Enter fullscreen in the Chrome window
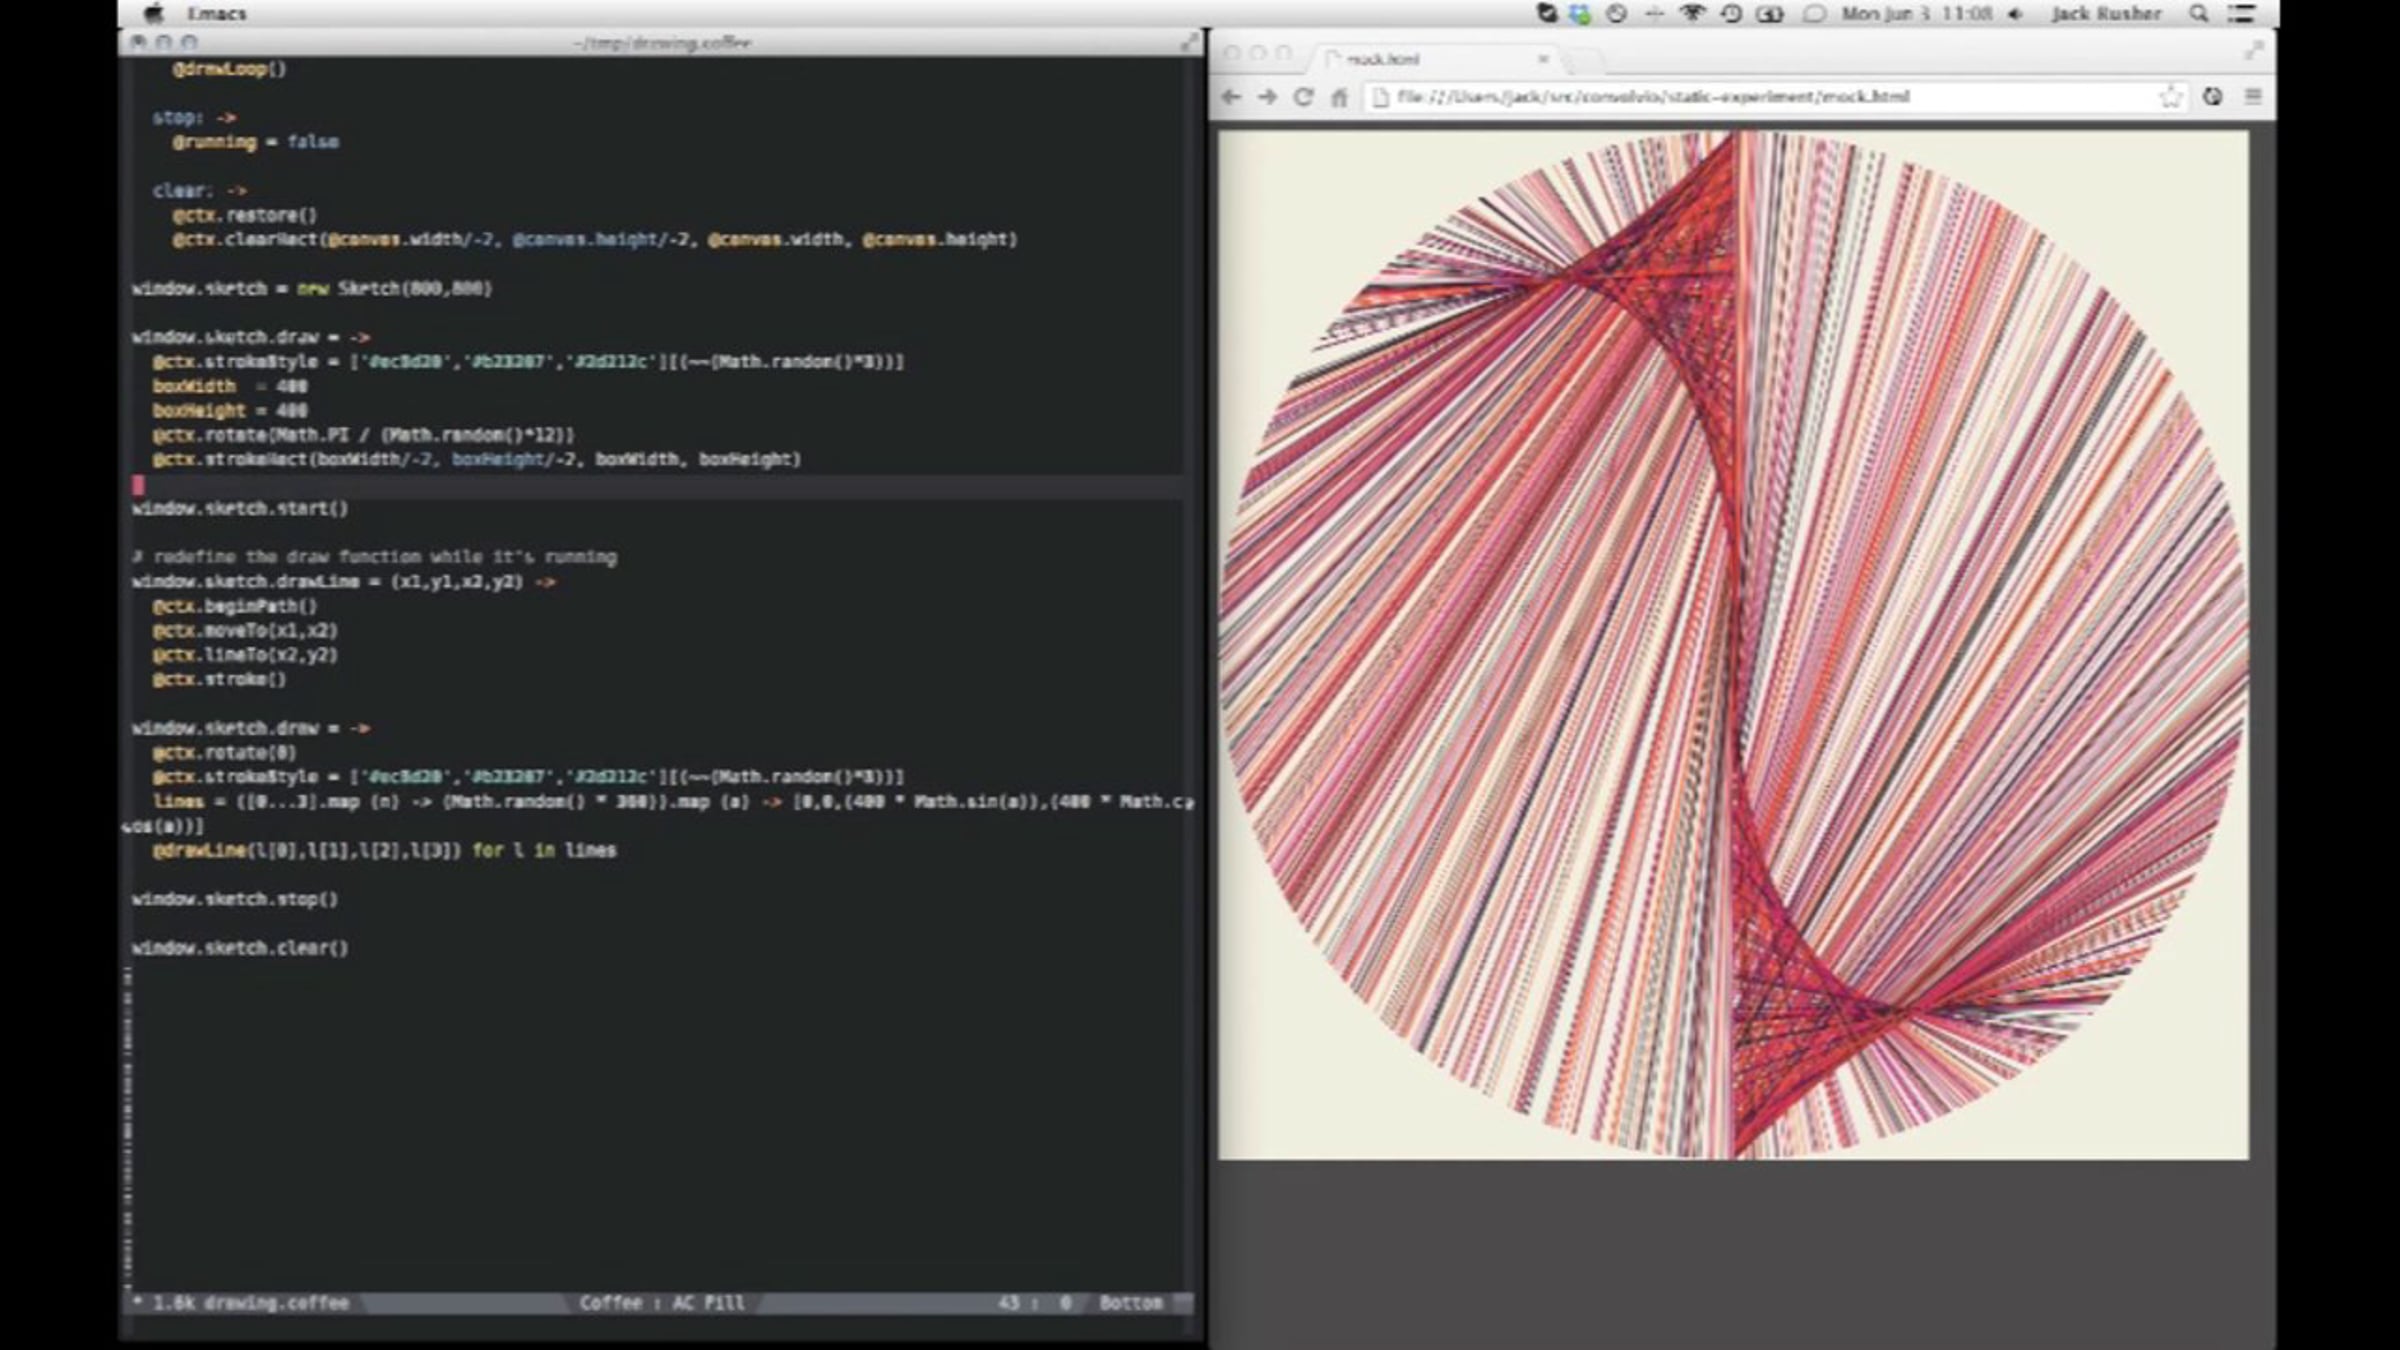 coord(2253,50)
